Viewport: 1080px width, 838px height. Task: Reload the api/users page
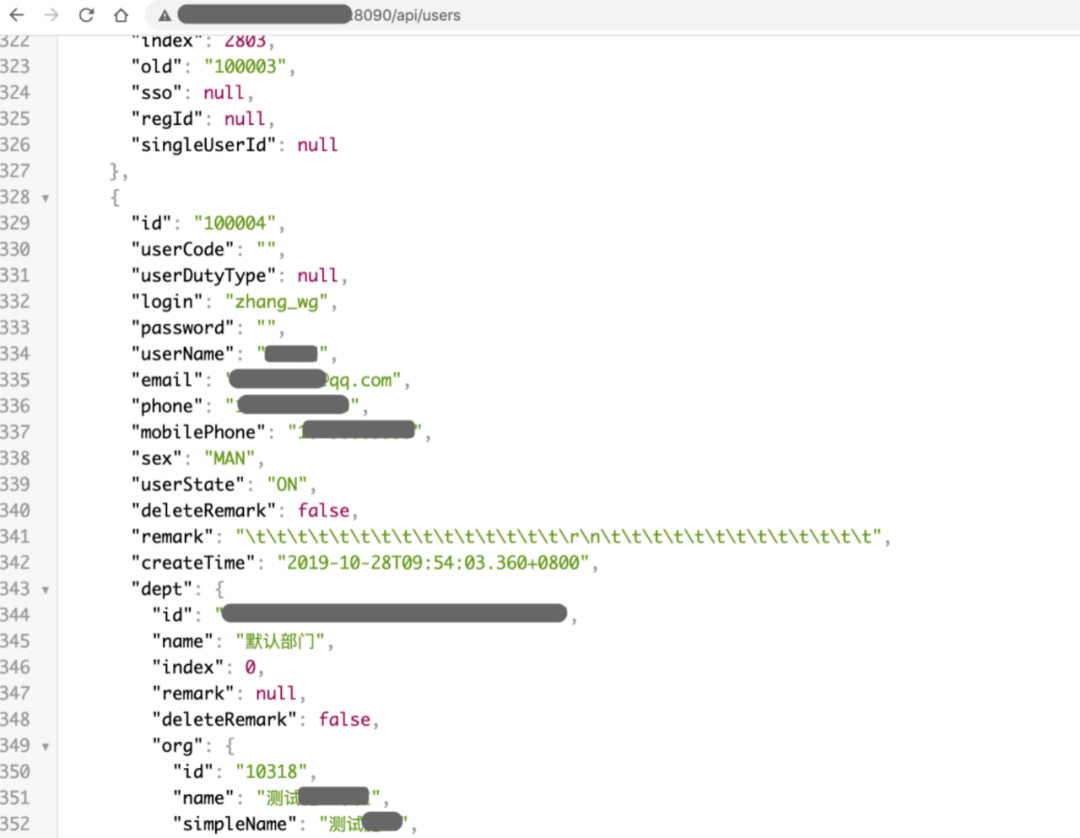pyautogui.click(x=86, y=14)
